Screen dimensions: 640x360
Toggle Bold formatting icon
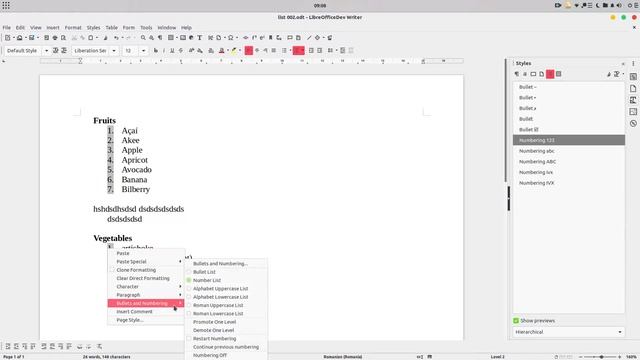point(156,51)
